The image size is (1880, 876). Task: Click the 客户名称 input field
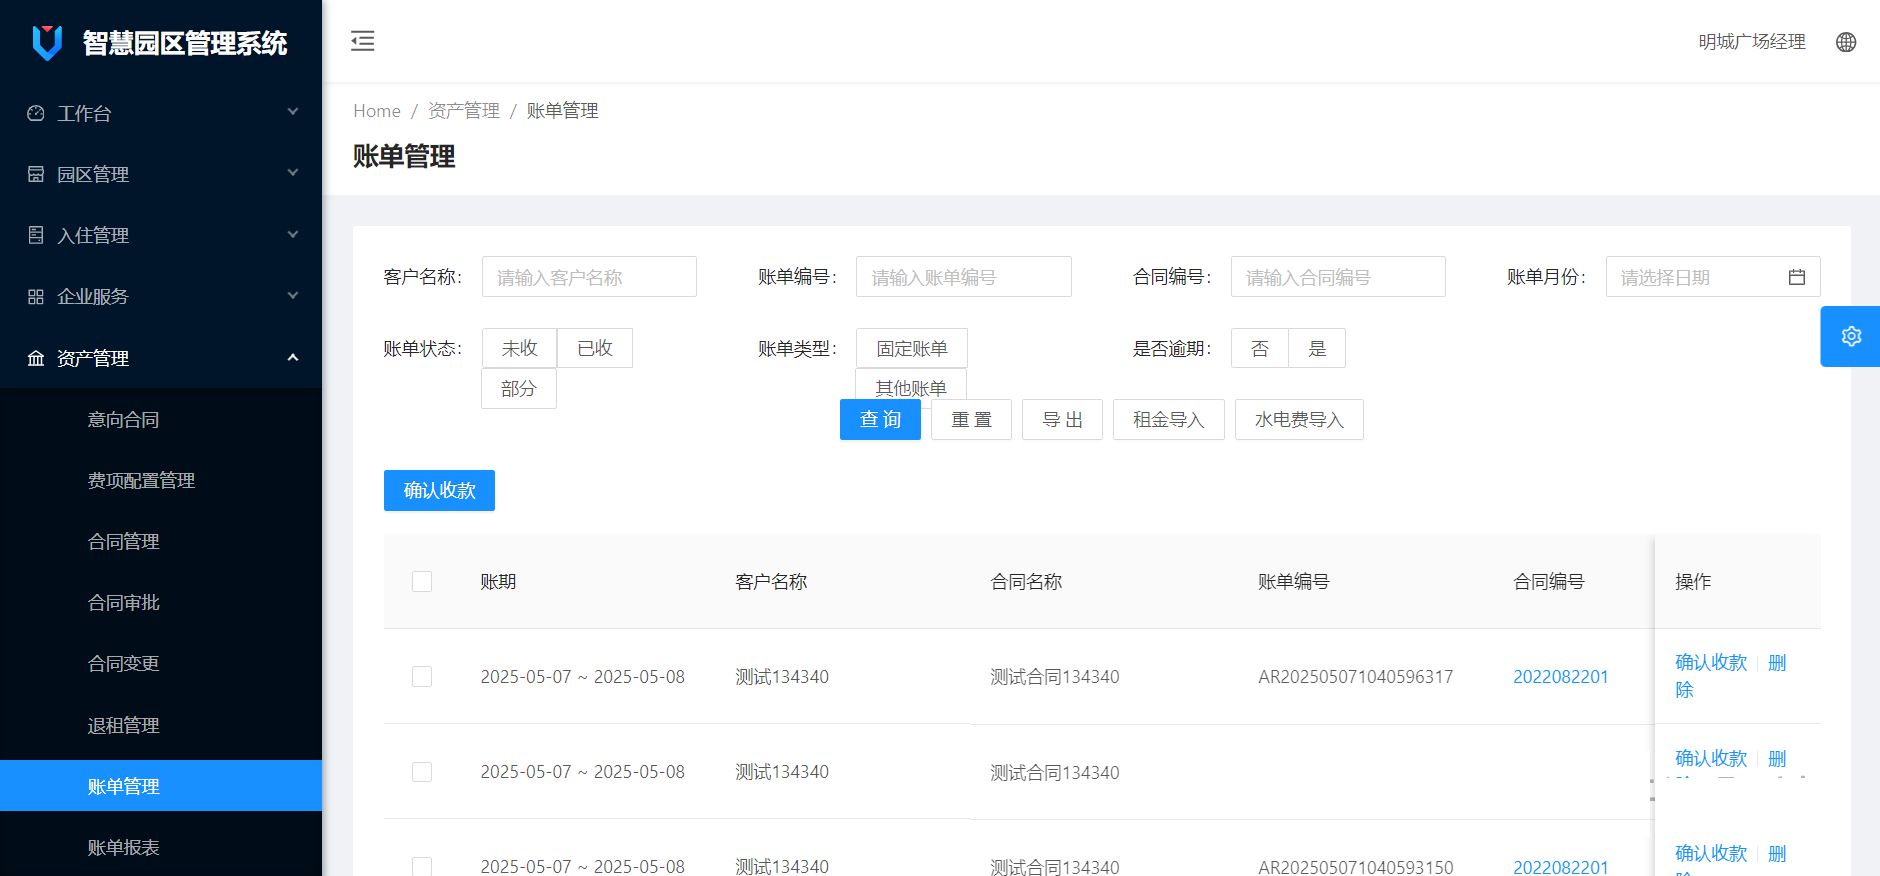coord(589,277)
